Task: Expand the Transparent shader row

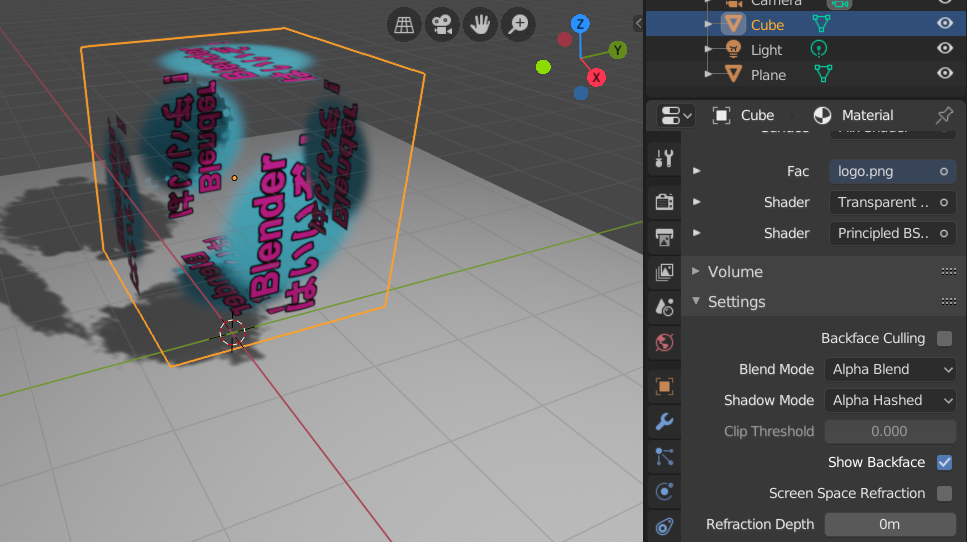Action: [x=697, y=202]
